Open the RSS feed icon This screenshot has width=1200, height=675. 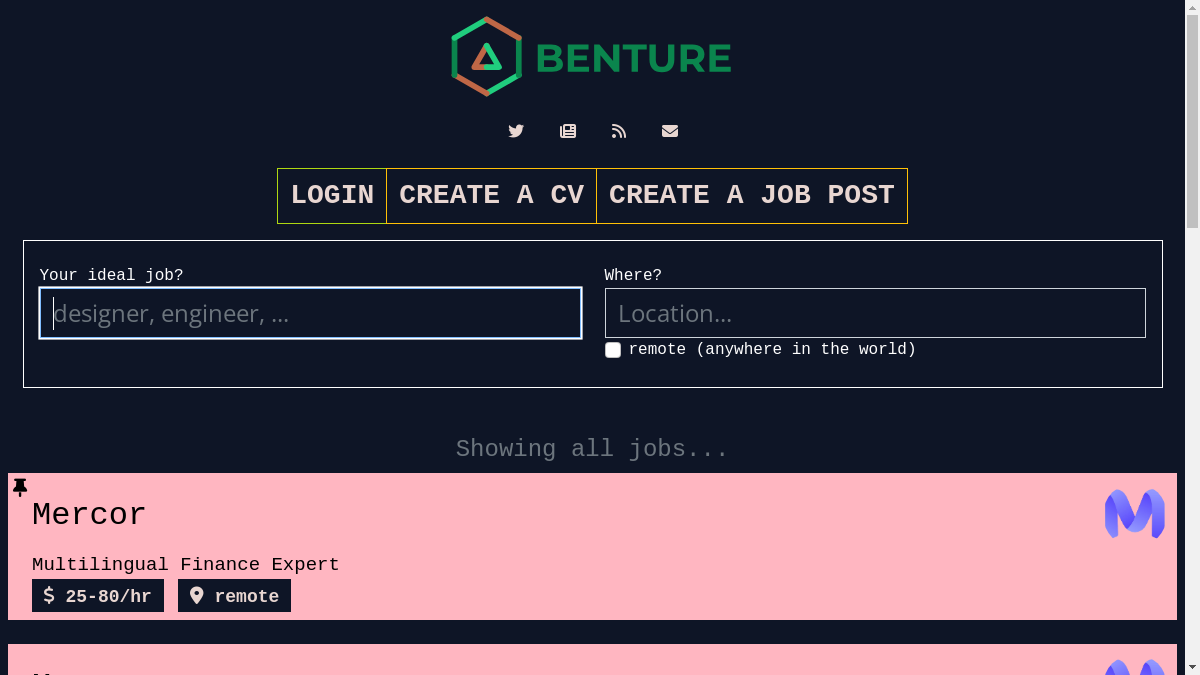tap(619, 131)
